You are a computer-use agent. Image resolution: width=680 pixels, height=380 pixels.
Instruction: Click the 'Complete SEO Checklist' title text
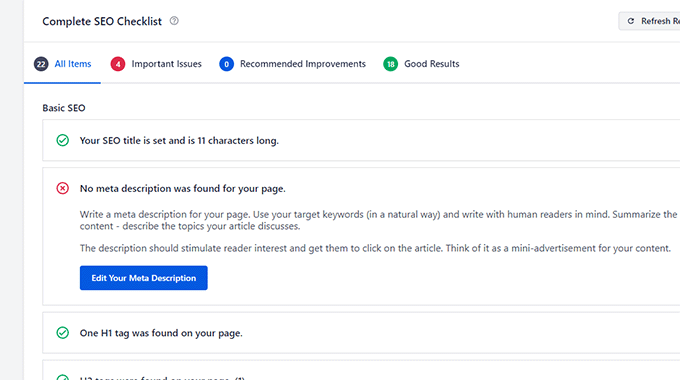(102, 21)
